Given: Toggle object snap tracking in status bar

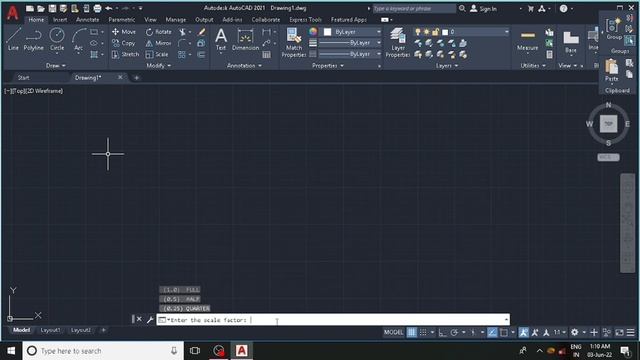Looking at the screenshot, I should click(492, 333).
